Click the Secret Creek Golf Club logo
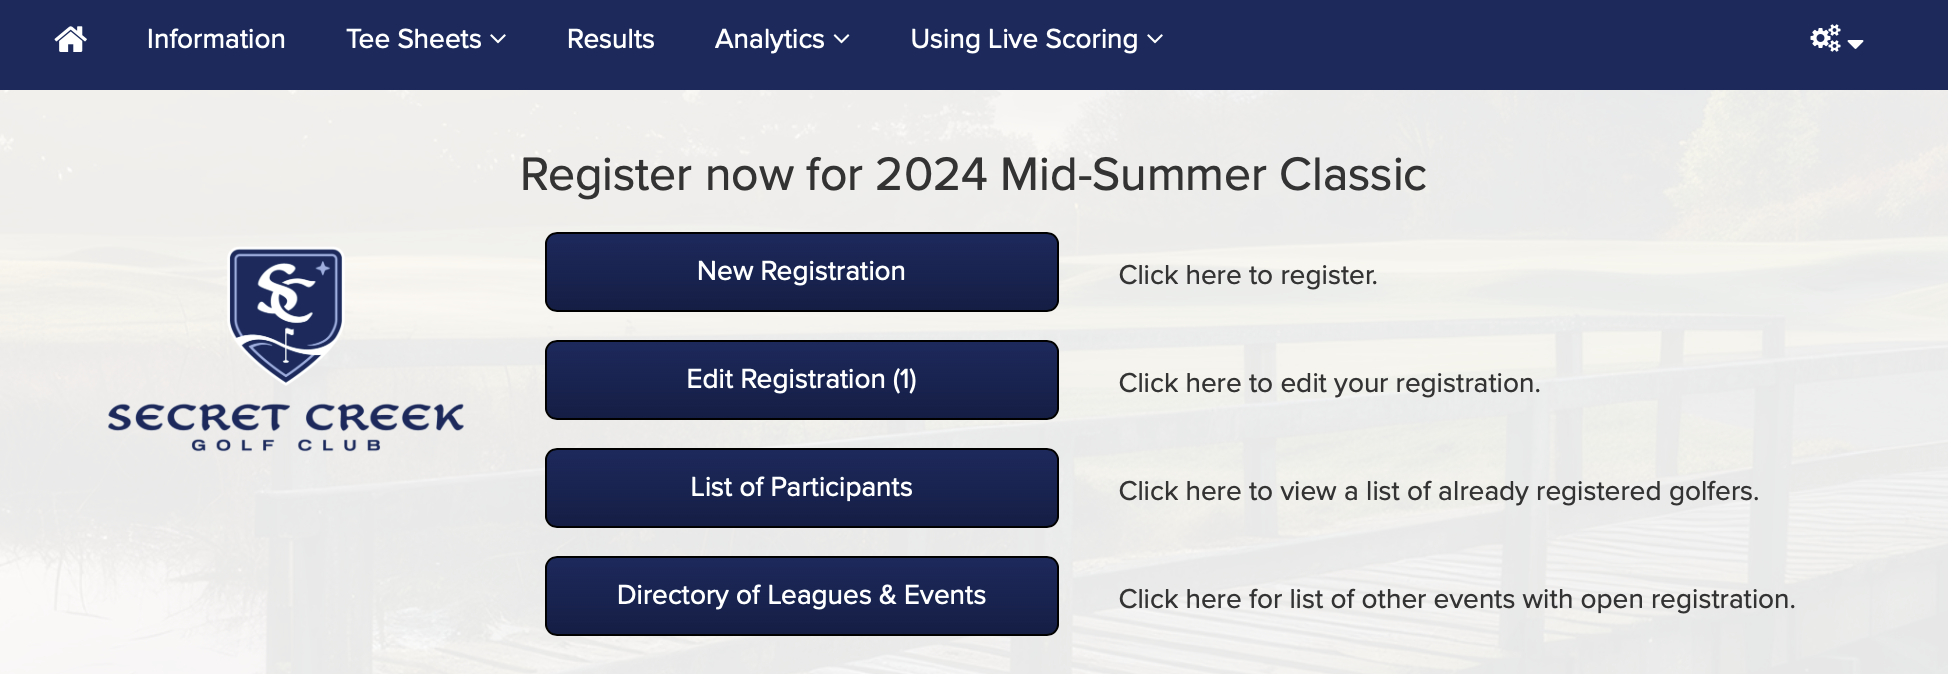 click(x=284, y=345)
